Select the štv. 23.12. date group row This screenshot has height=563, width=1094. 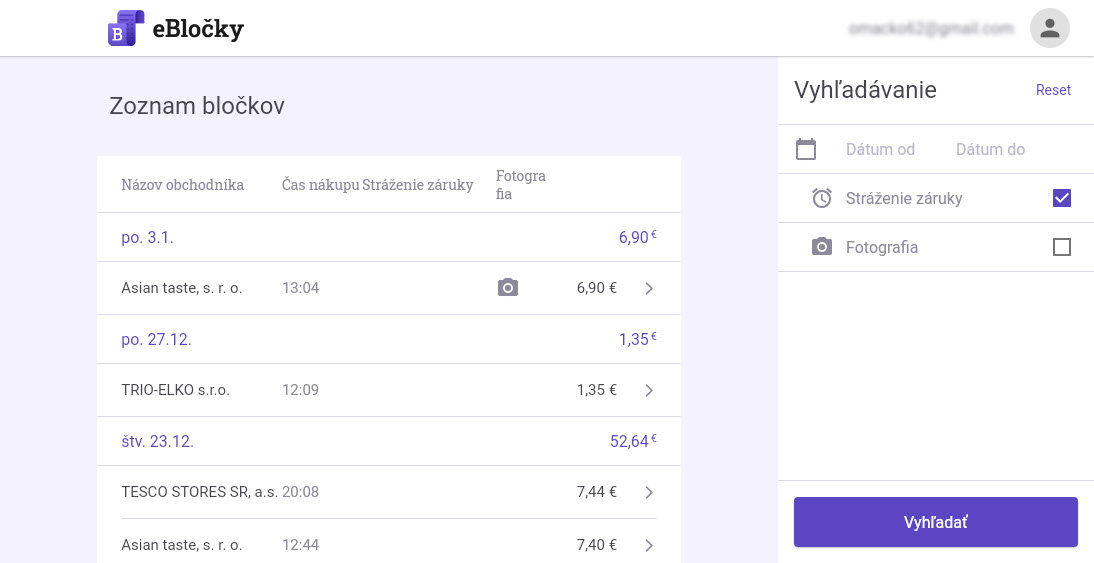tap(388, 441)
